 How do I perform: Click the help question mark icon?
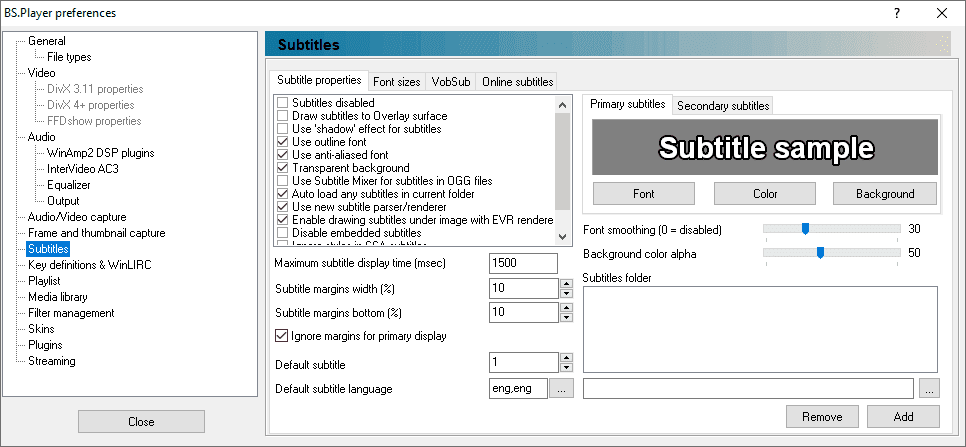pyautogui.click(x=897, y=13)
